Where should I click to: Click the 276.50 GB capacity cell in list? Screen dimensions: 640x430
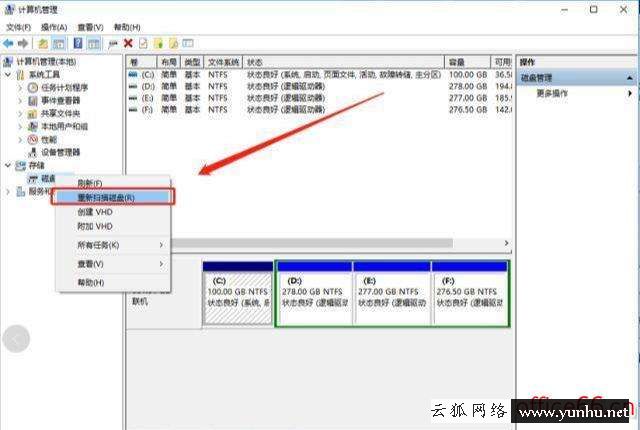coord(468,110)
